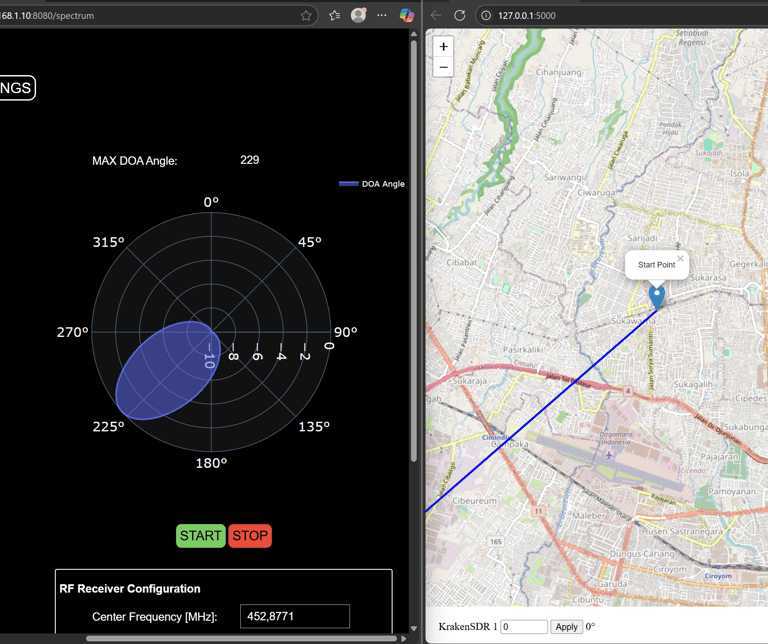768x644 pixels.
Task: Click the scroll-up arrow of the spectrum page
Action: coord(414,34)
